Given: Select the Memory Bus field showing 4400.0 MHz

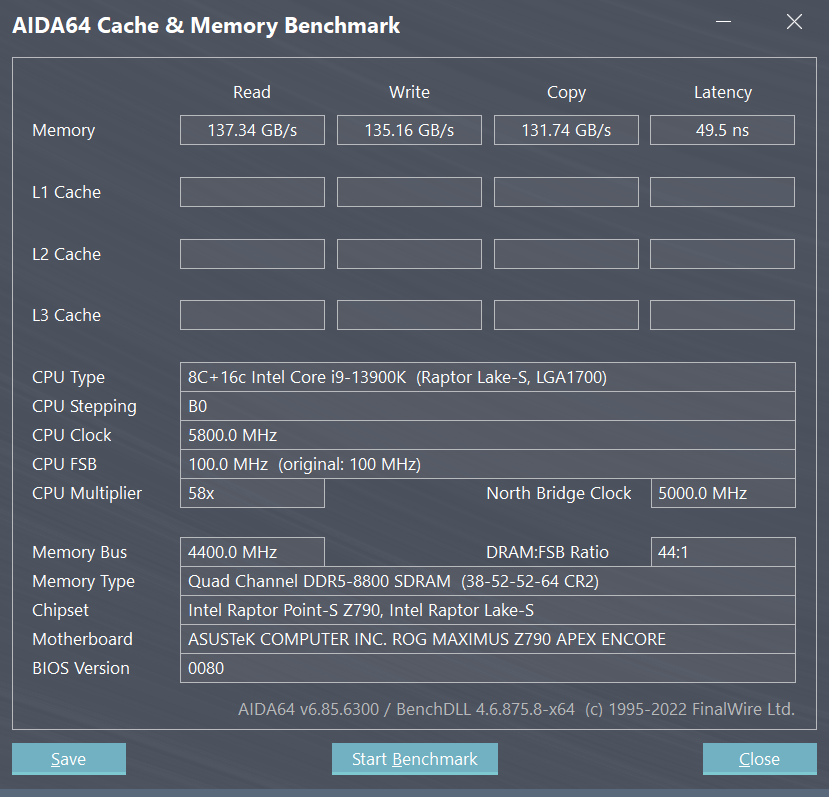Looking at the screenshot, I should click(251, 551).
